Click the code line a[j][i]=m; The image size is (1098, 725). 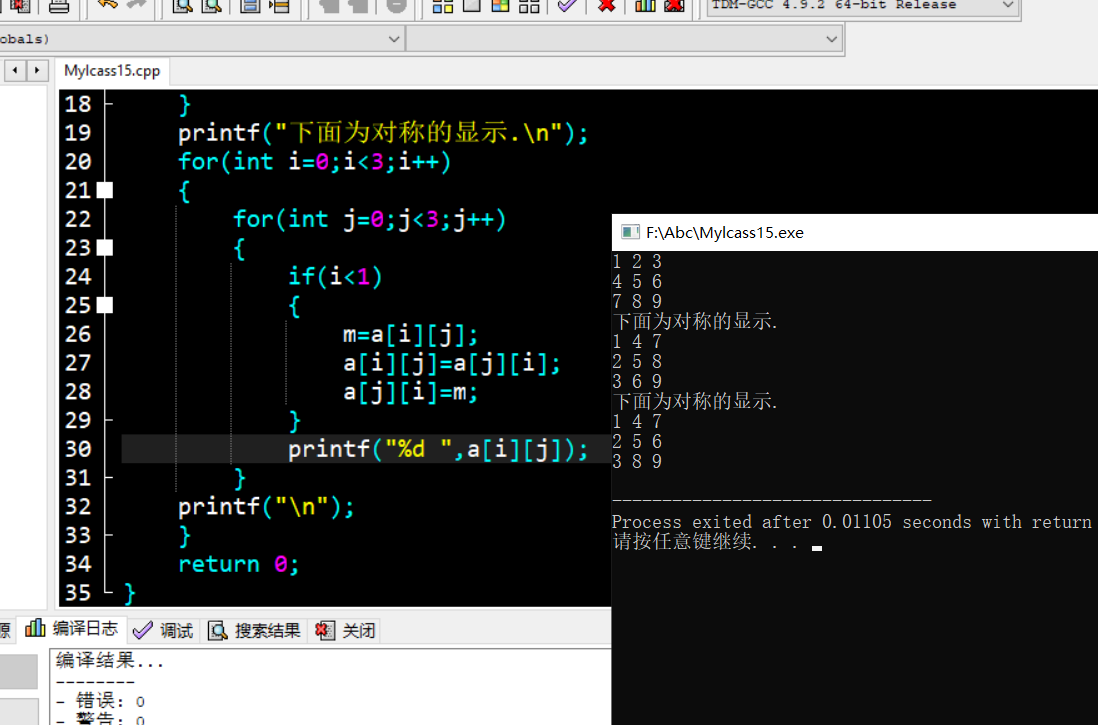click(x=410, y=392)
